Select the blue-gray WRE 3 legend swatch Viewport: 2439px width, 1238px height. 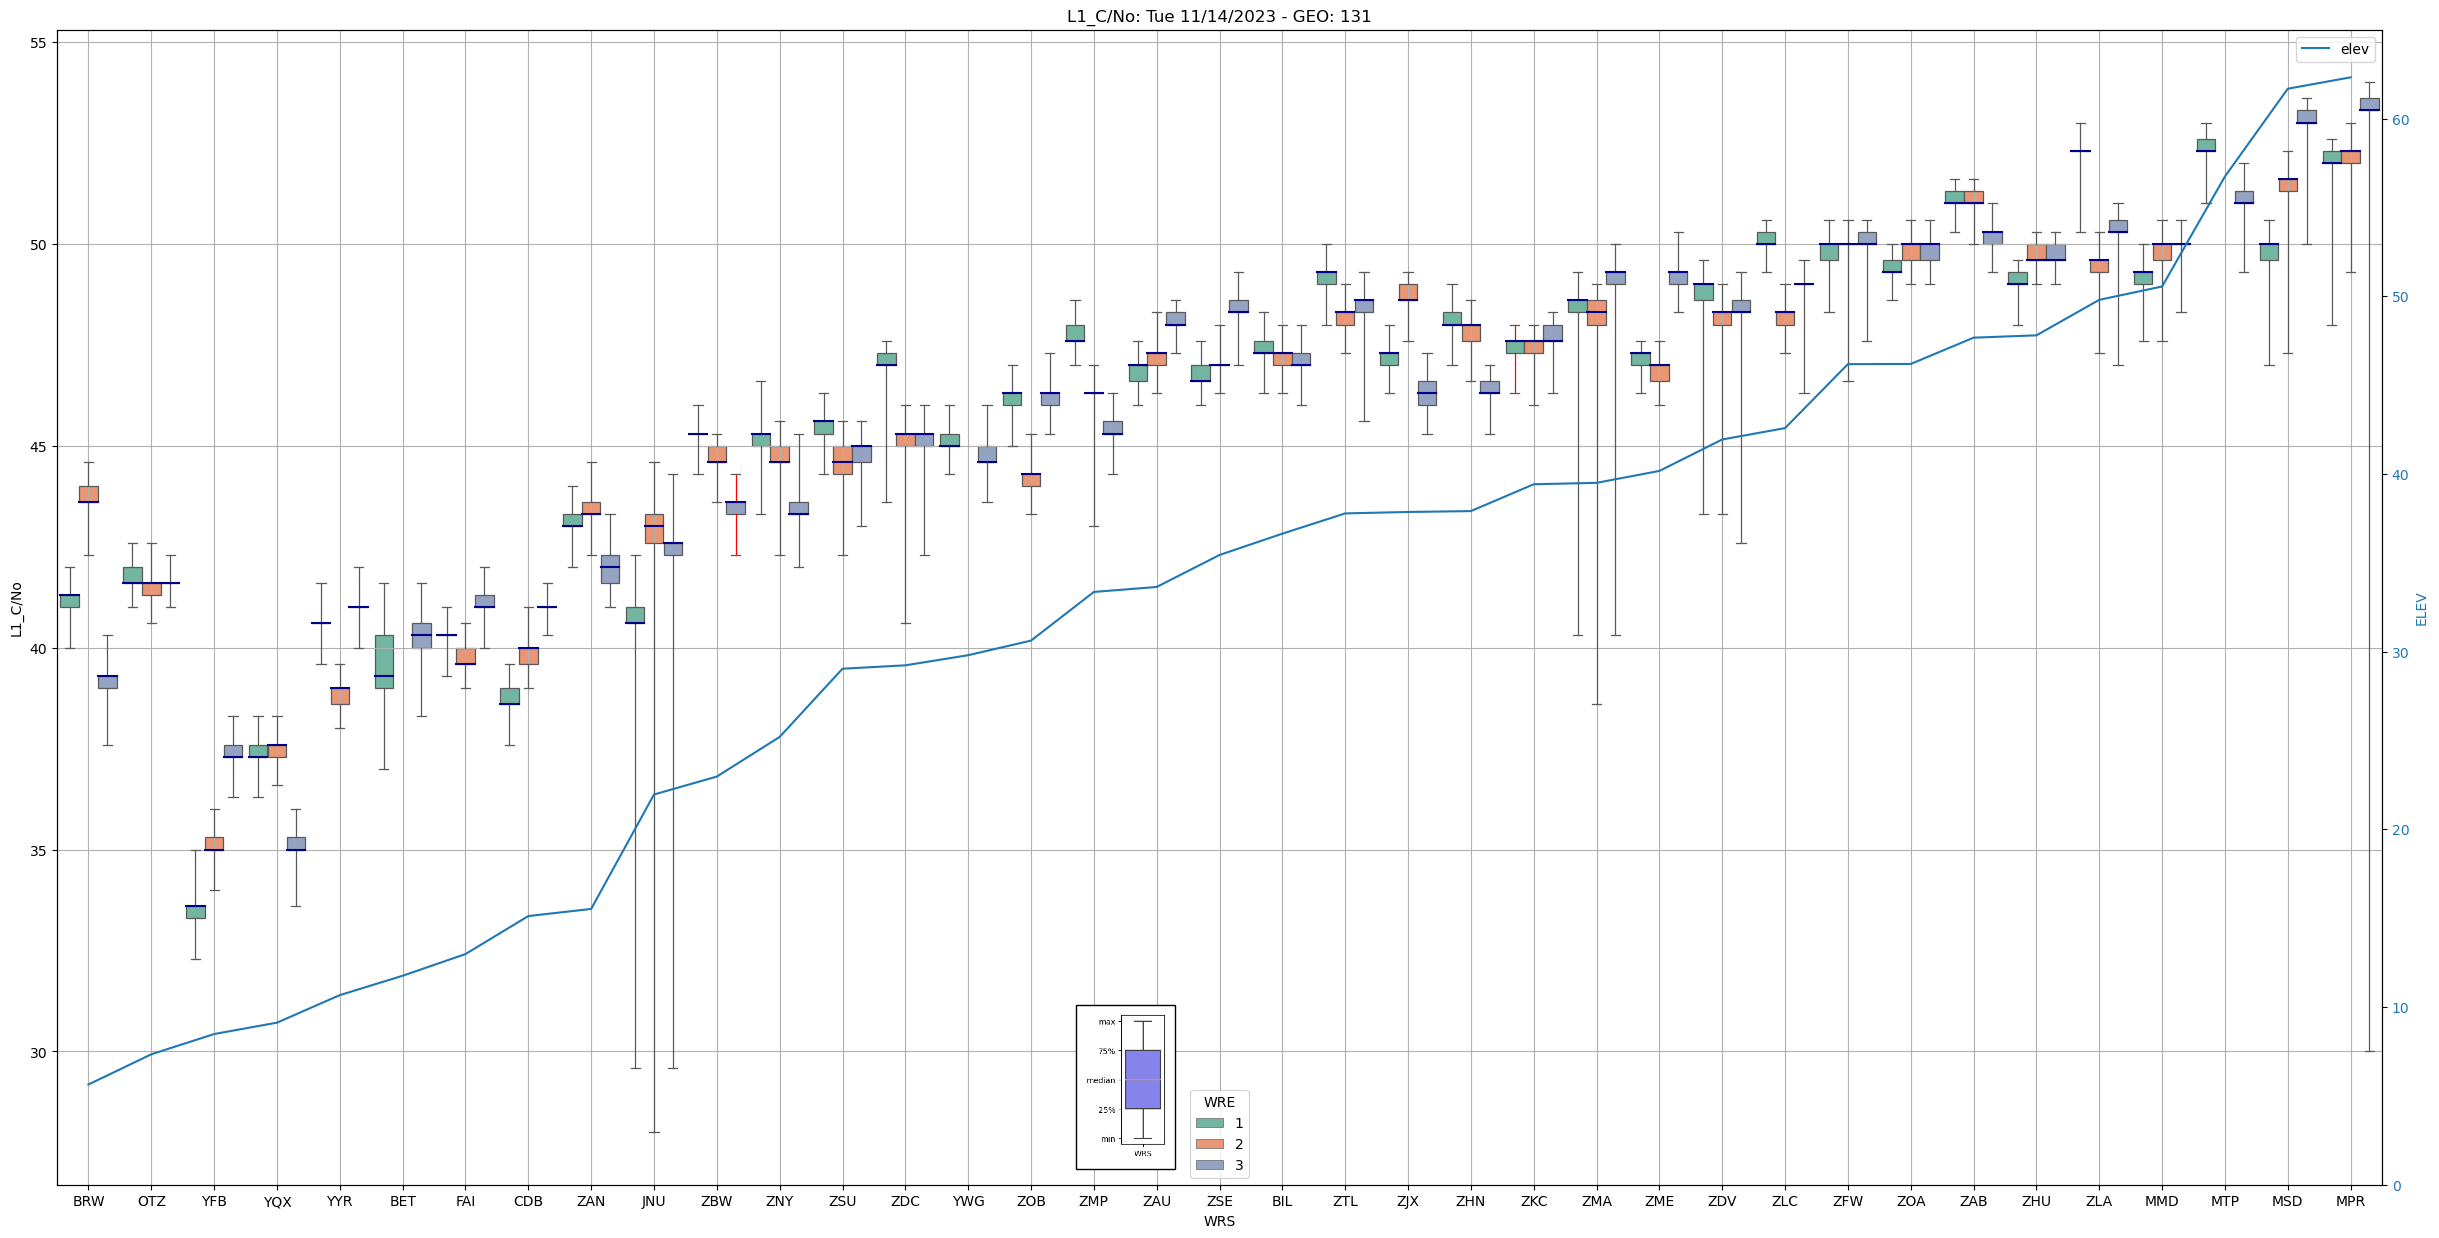coord(1210,1165)
